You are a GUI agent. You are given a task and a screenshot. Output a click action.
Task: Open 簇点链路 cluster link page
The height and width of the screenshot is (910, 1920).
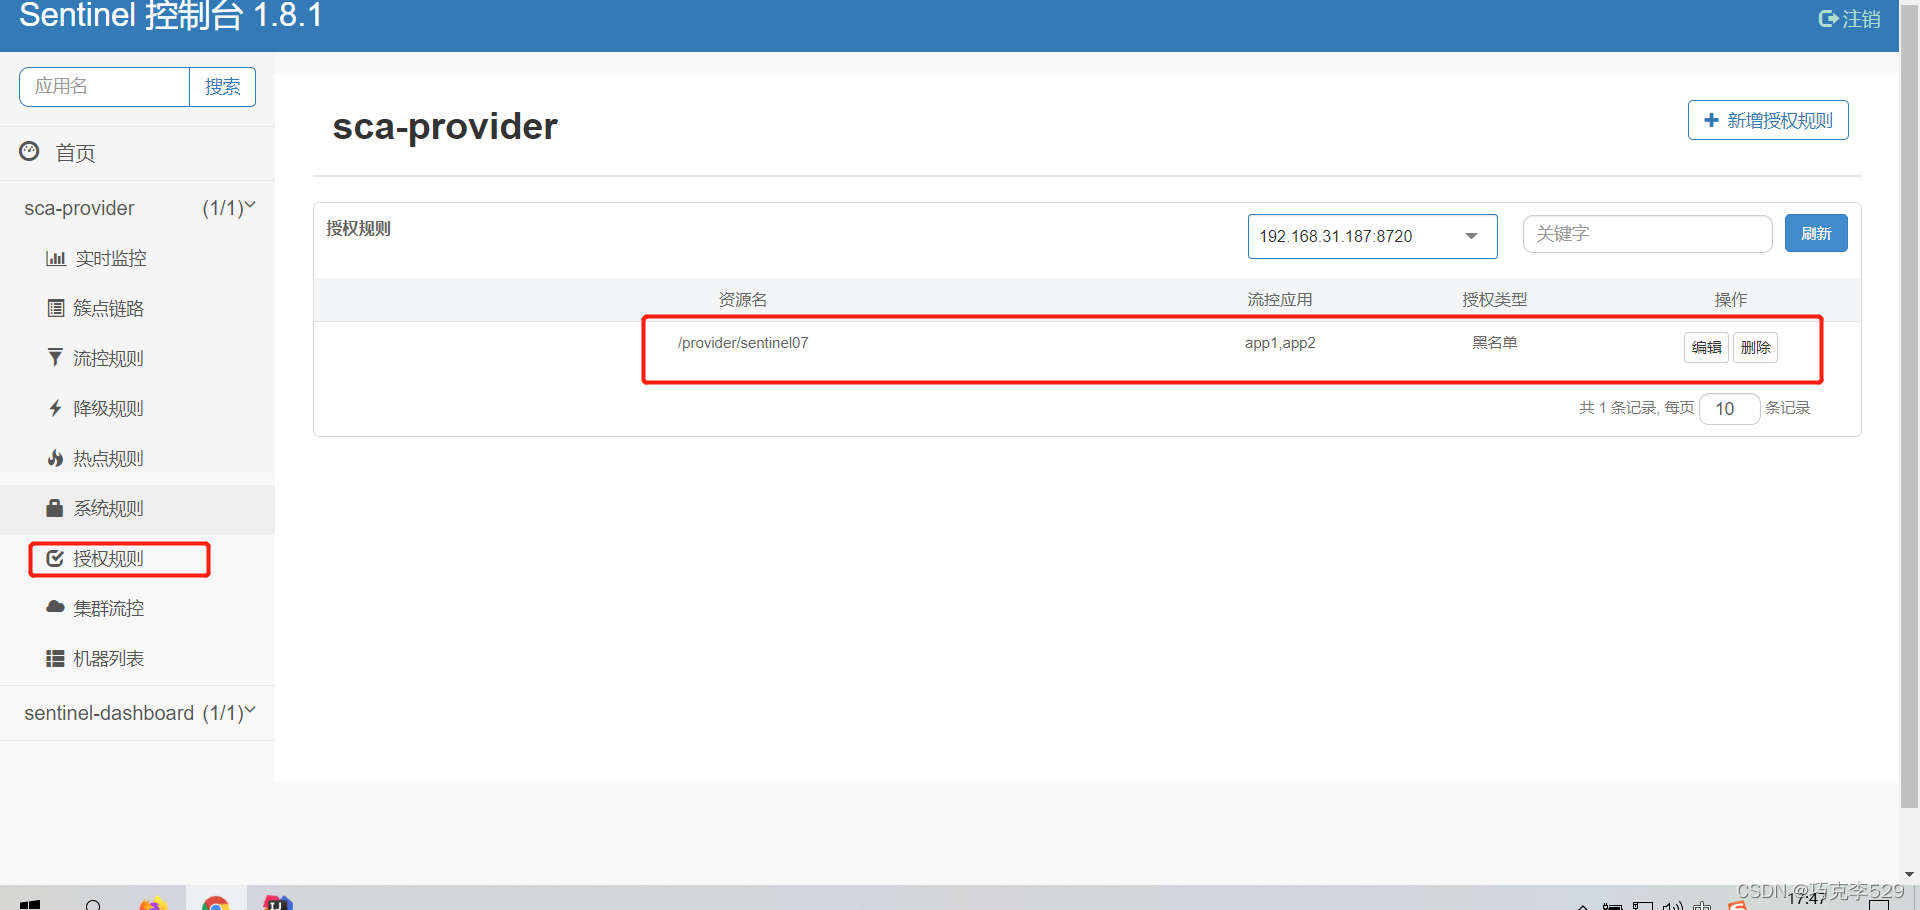tap(109, 308)
